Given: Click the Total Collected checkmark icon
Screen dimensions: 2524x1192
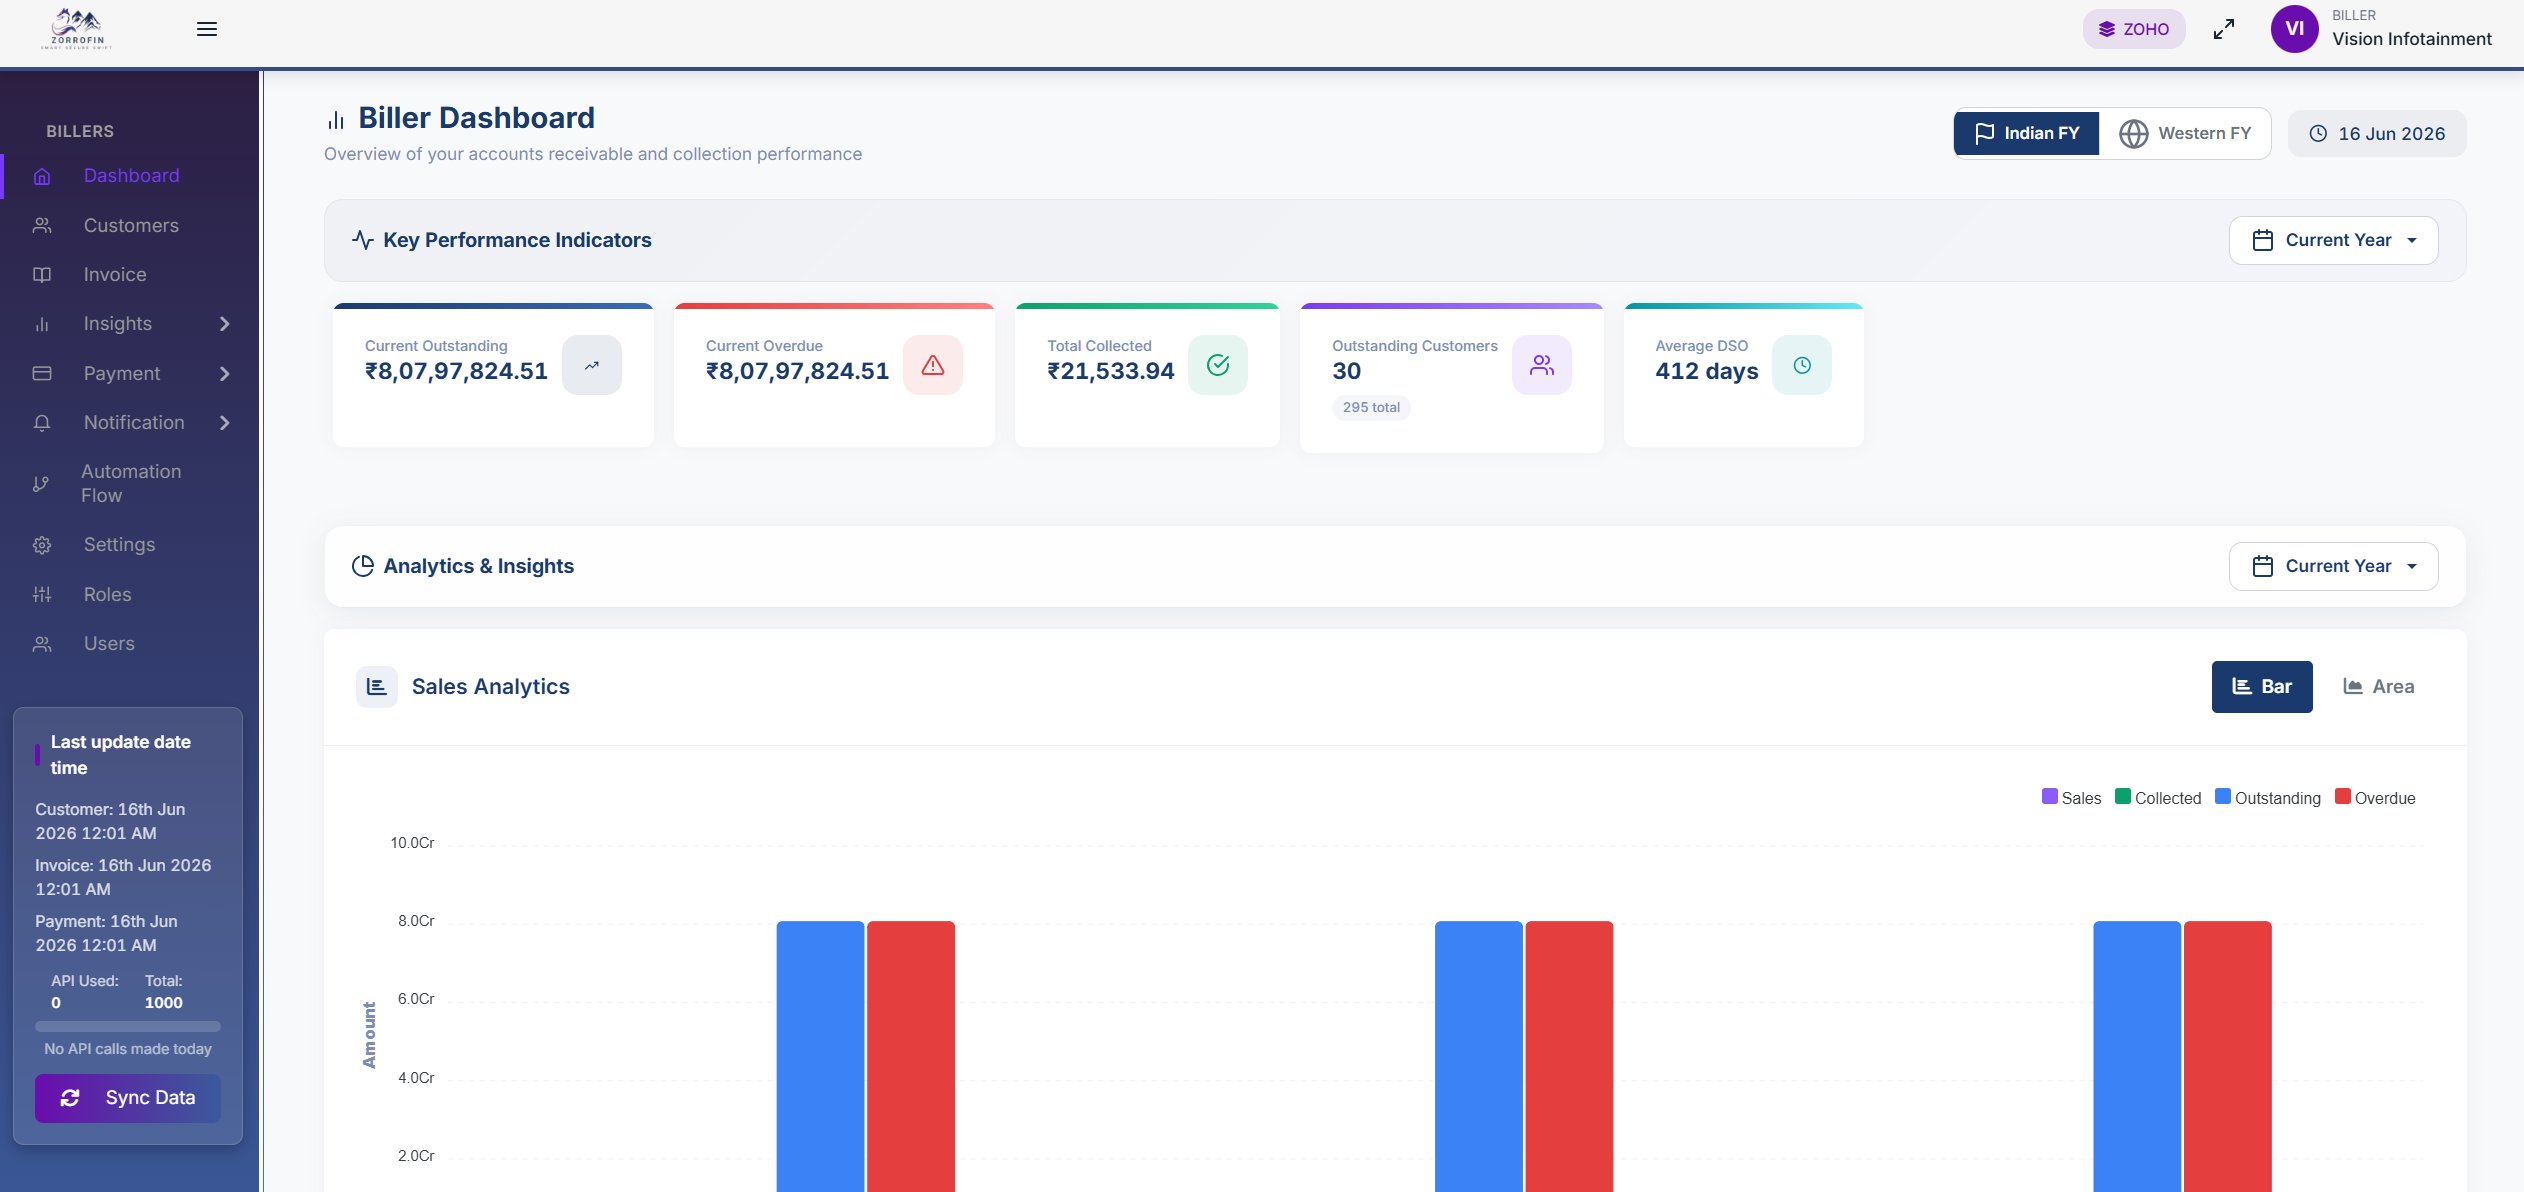Looking at the screenshot, I should [1218, 365].
